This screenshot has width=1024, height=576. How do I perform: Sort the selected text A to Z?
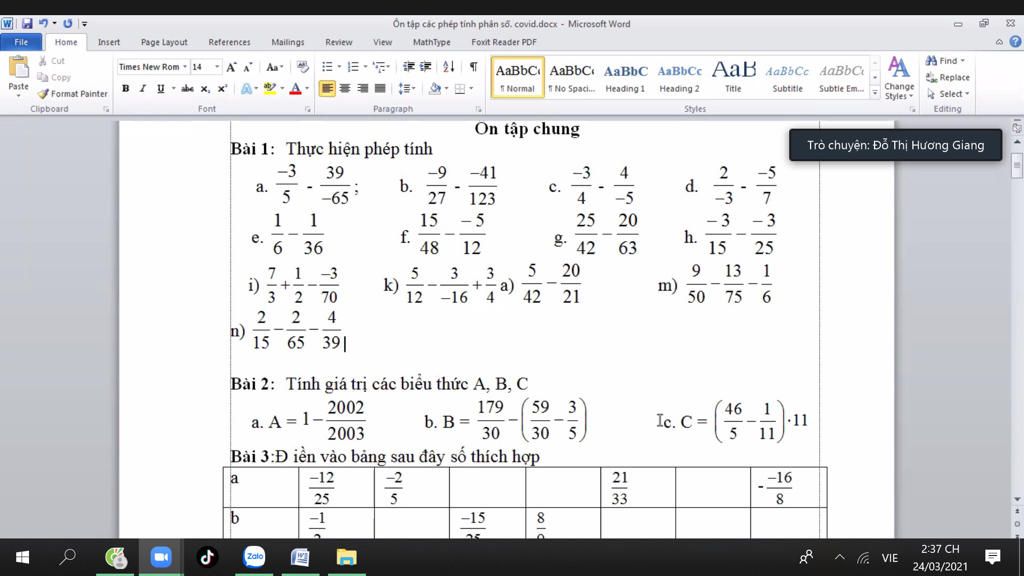point(449,67)
